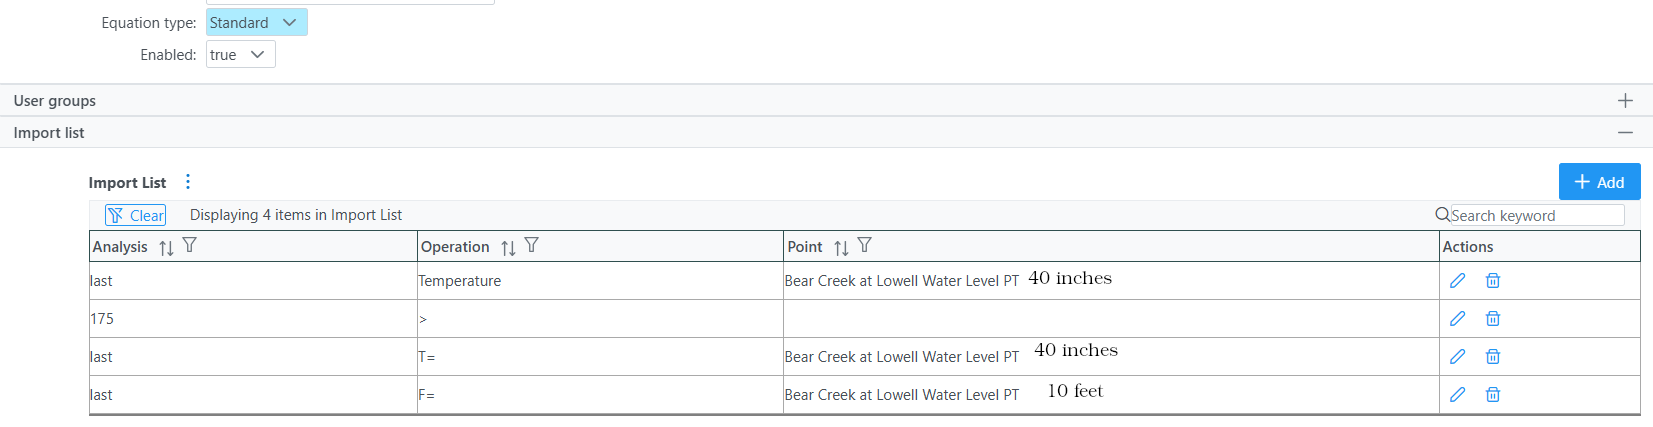Edit the F= operation row
The width and height of the screenshot is (1653, 427).
click(x=1457, y=395)
